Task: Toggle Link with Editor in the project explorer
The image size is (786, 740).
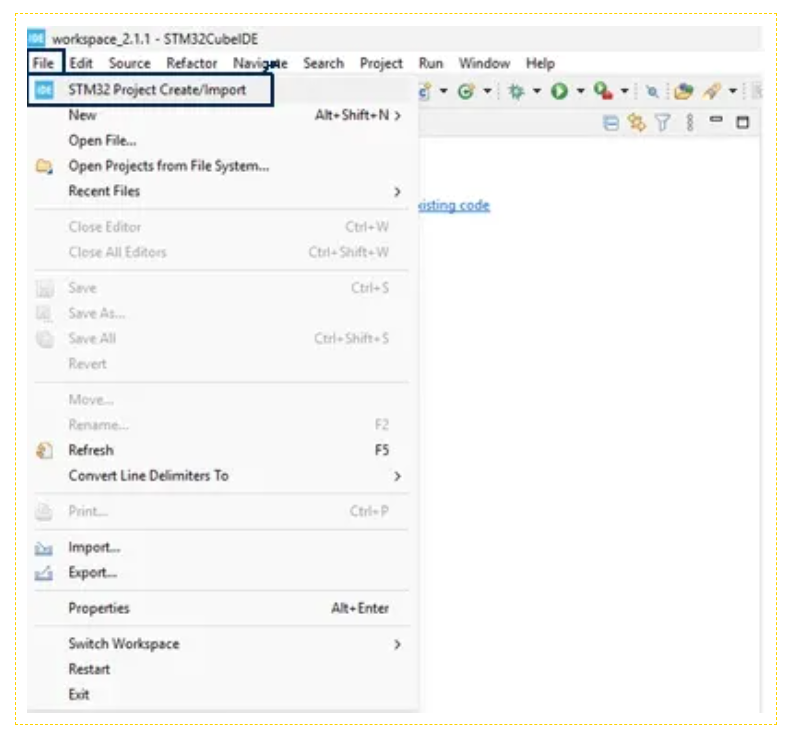Action: [x=637, y=122]
